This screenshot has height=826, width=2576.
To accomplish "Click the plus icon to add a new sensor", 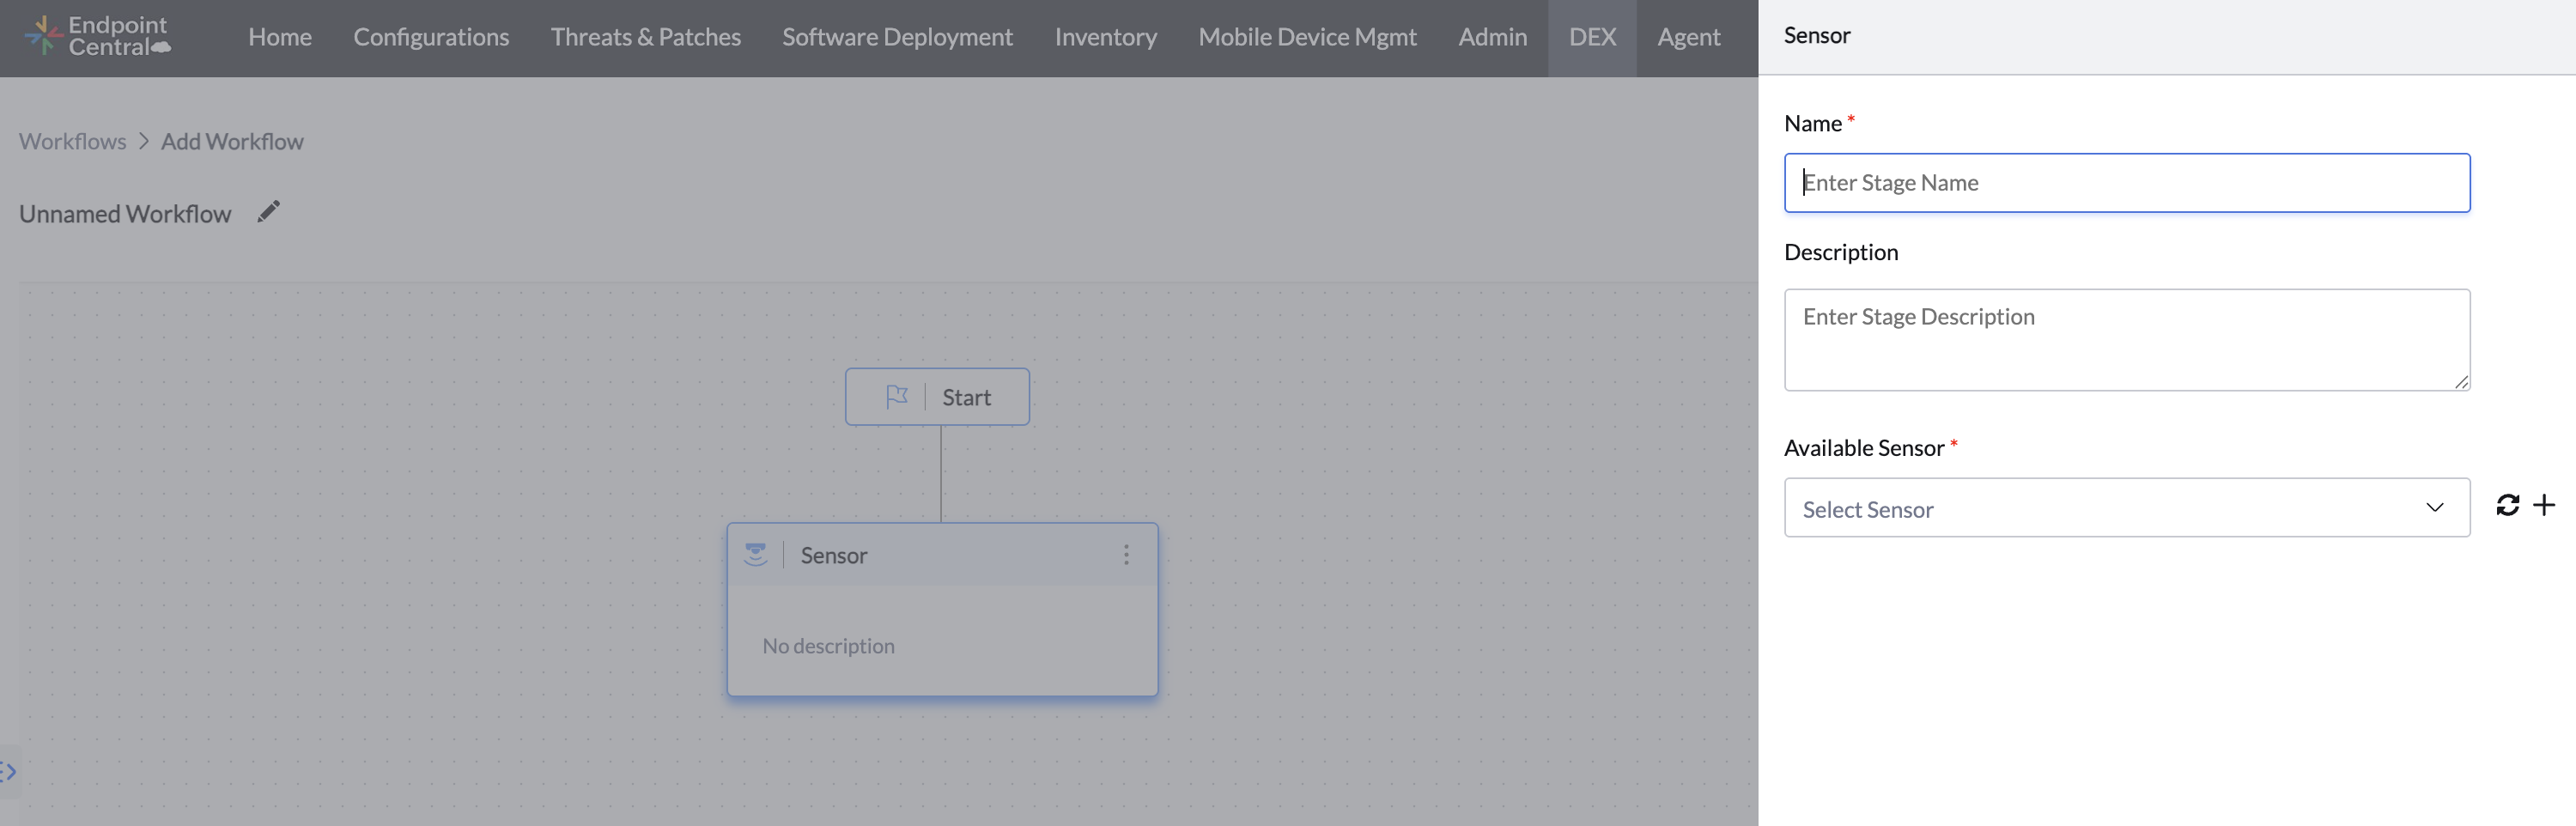I will (x=2543, y=505).
